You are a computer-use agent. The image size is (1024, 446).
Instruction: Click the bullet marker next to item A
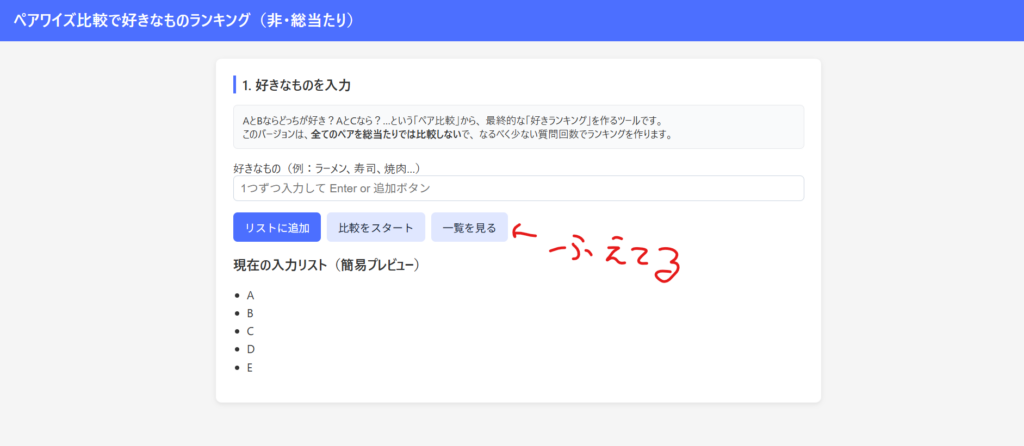[x=237, y=296]
